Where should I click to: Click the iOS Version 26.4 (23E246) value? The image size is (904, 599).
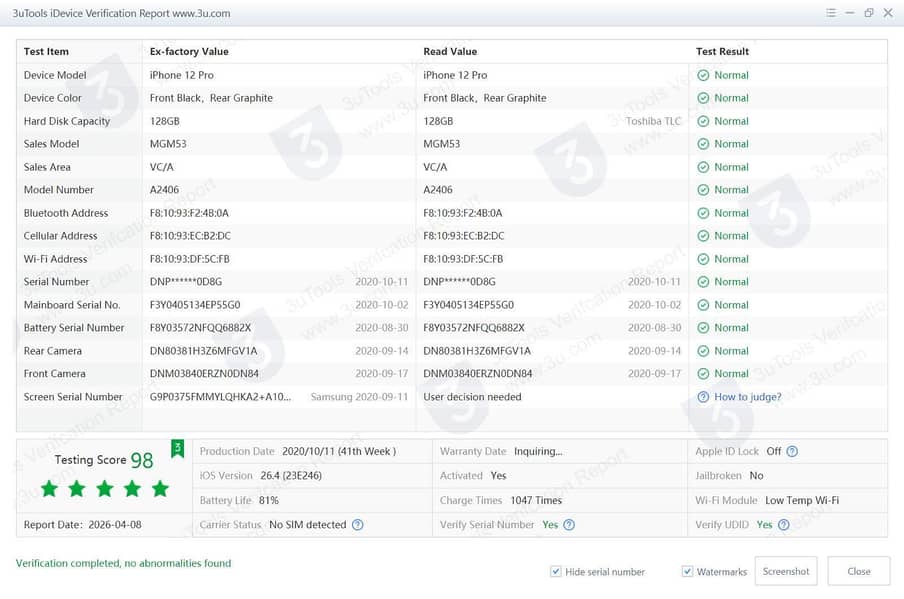click(x=291, y=476)
